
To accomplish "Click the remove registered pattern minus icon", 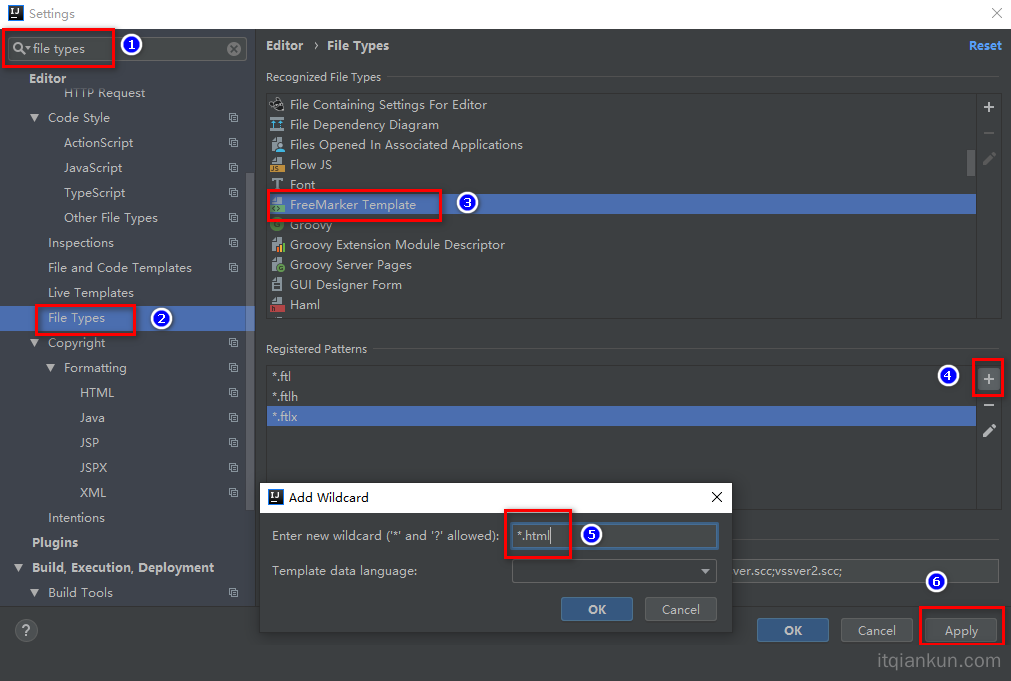I will tap(988, 405).
